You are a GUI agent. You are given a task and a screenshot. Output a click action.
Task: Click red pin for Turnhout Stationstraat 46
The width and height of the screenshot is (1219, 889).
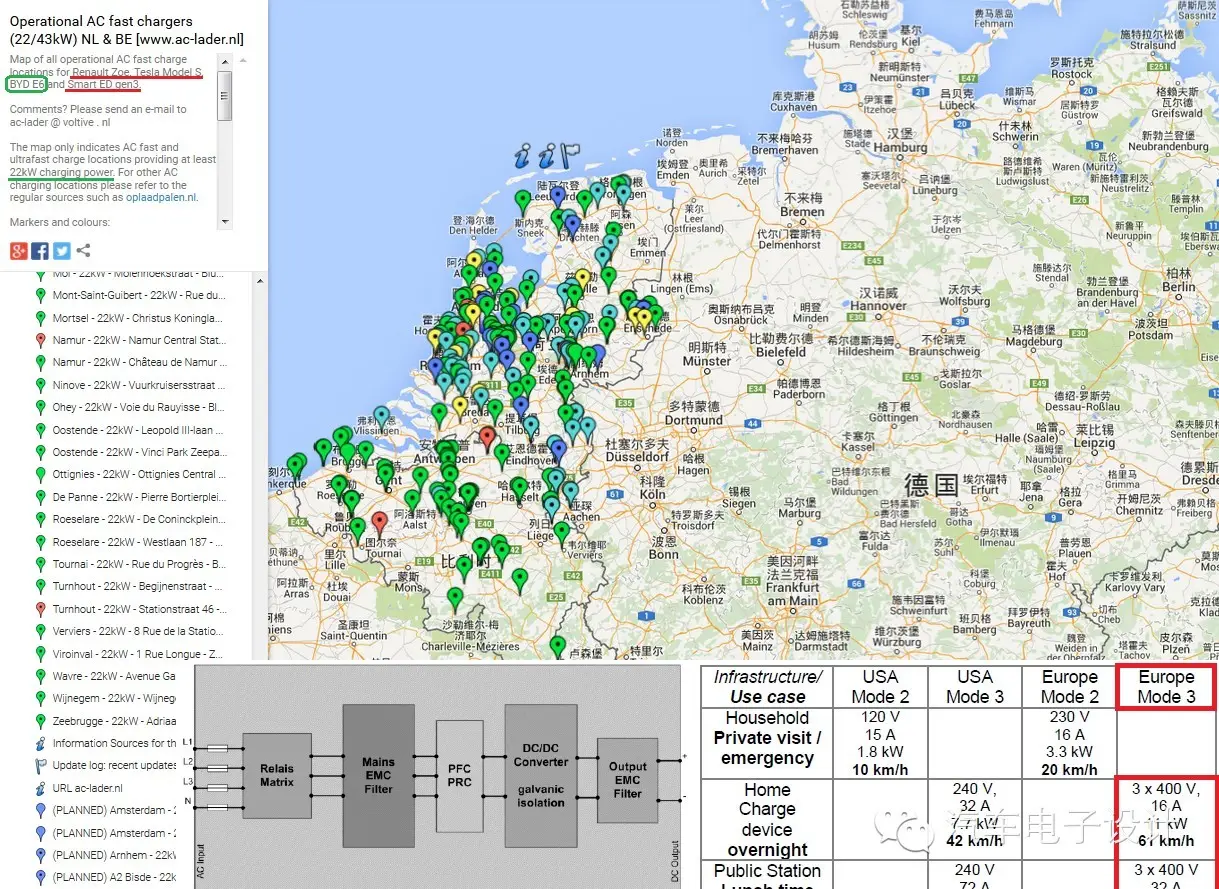(x=40, y=610)
